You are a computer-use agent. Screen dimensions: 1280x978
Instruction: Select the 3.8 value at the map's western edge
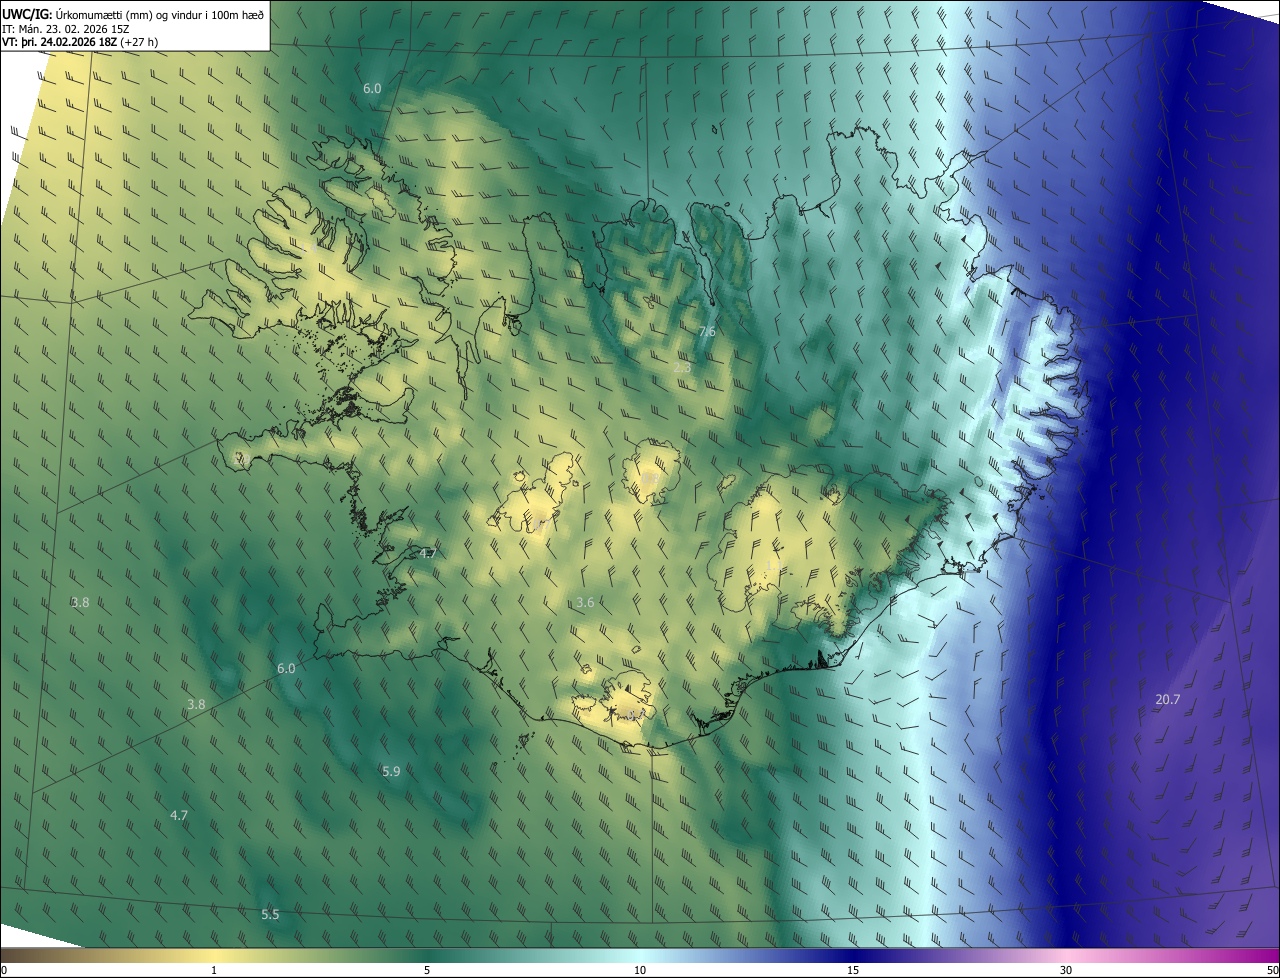(81, 602)
